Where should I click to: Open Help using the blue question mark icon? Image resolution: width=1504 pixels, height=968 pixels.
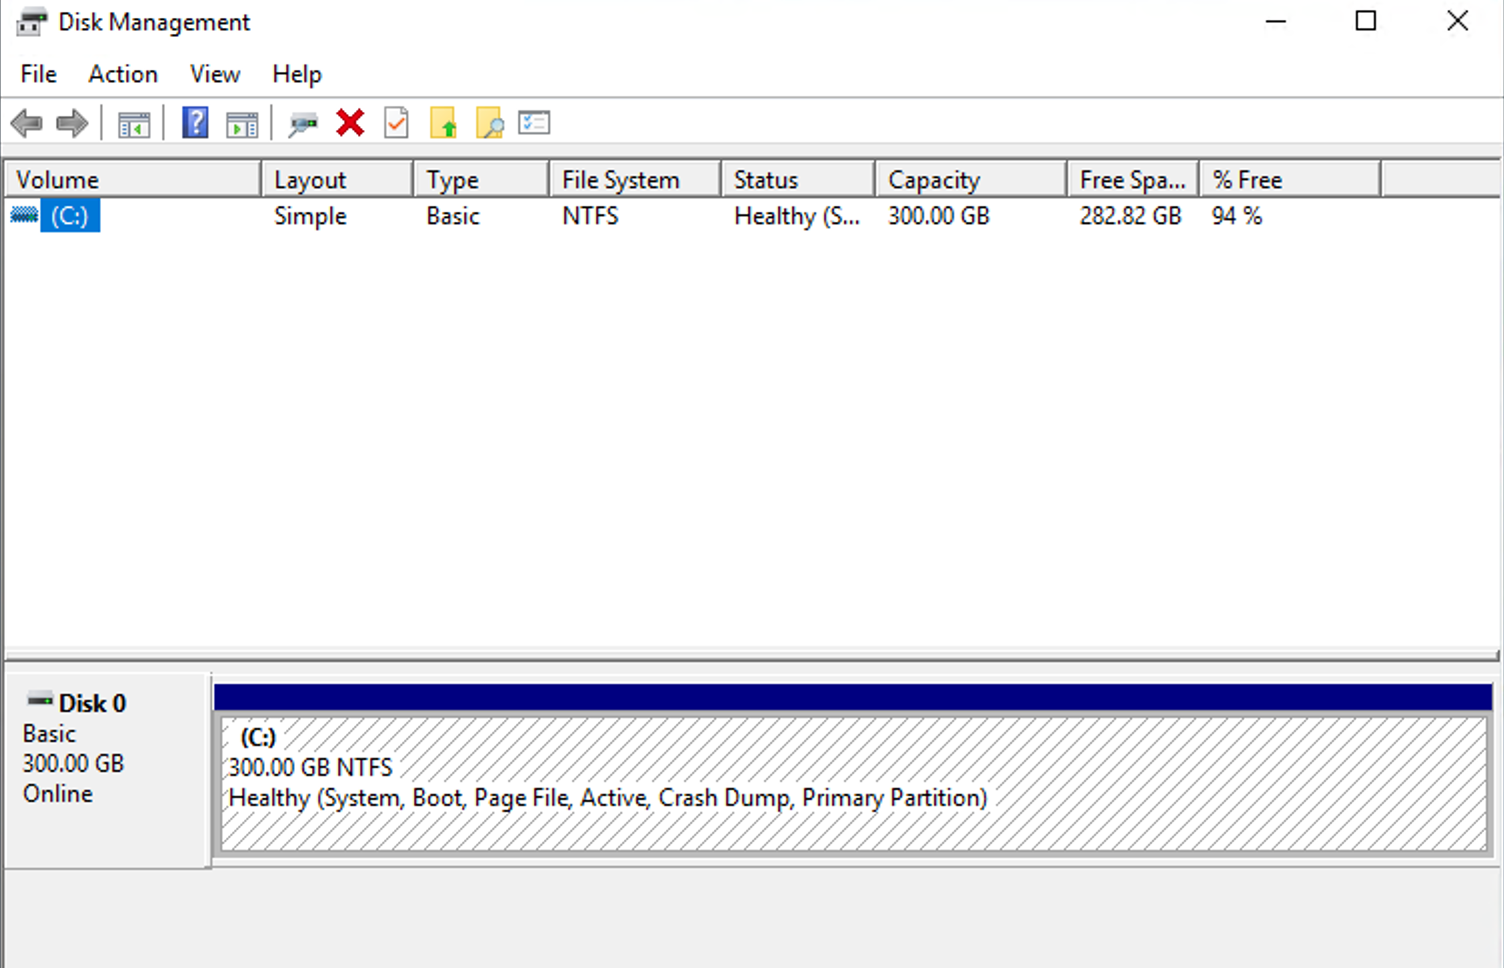(x=194, y=122)
